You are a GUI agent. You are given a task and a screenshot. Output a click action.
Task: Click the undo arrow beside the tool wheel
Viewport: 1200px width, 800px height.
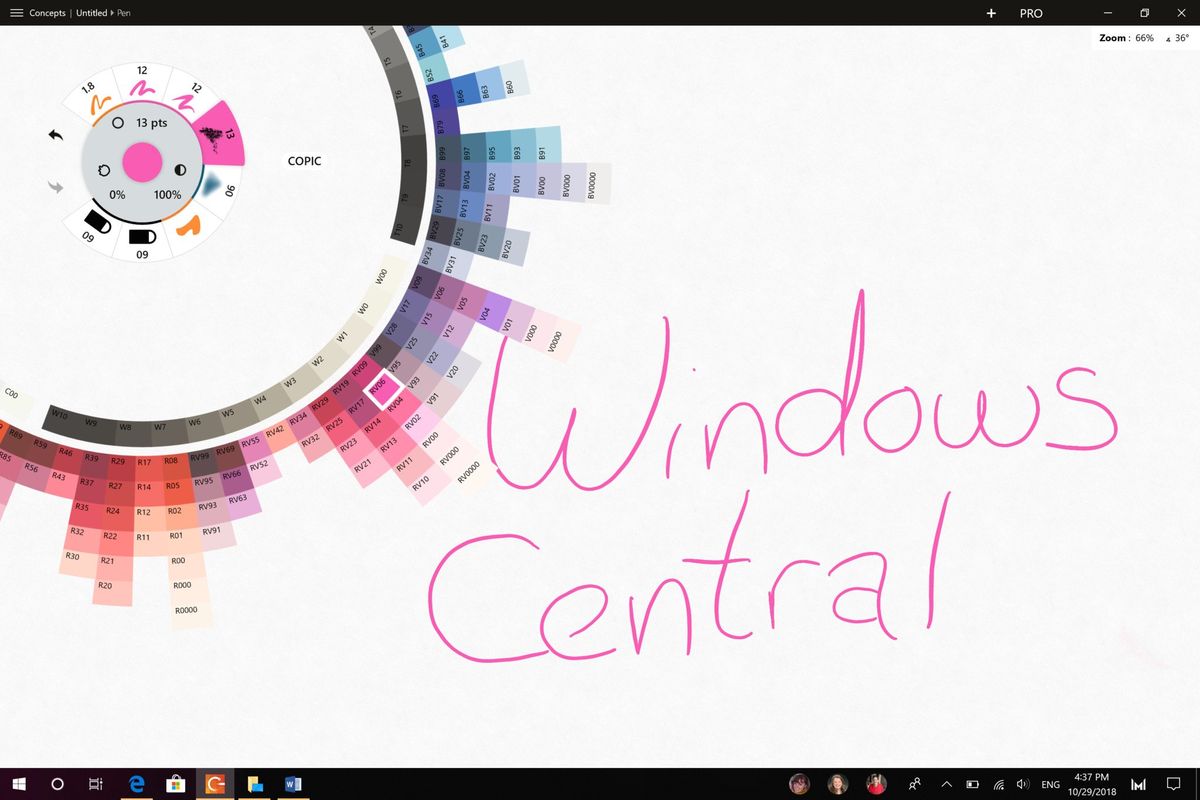(x=54, y=133)
